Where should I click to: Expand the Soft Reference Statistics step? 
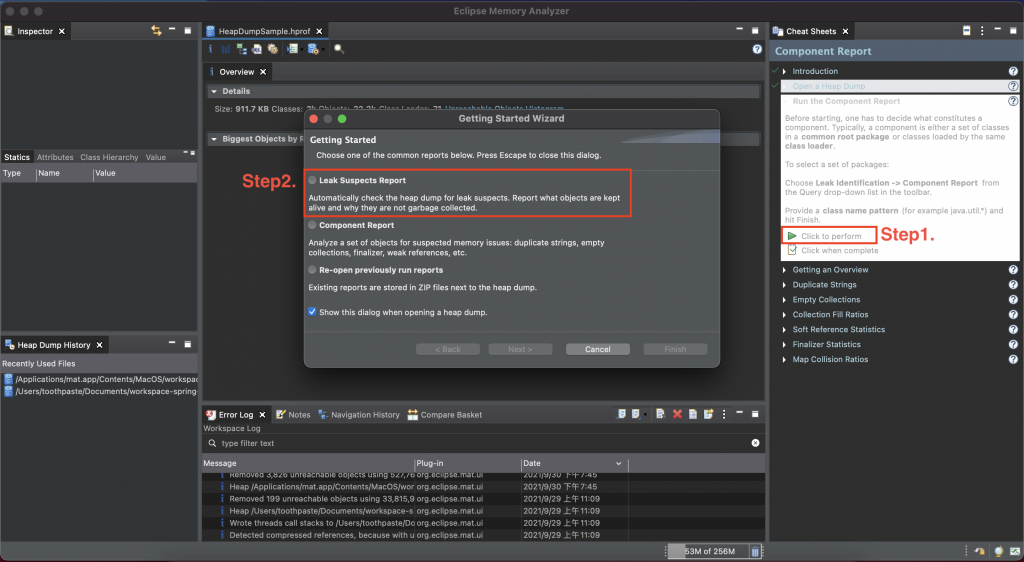point(784,330)
